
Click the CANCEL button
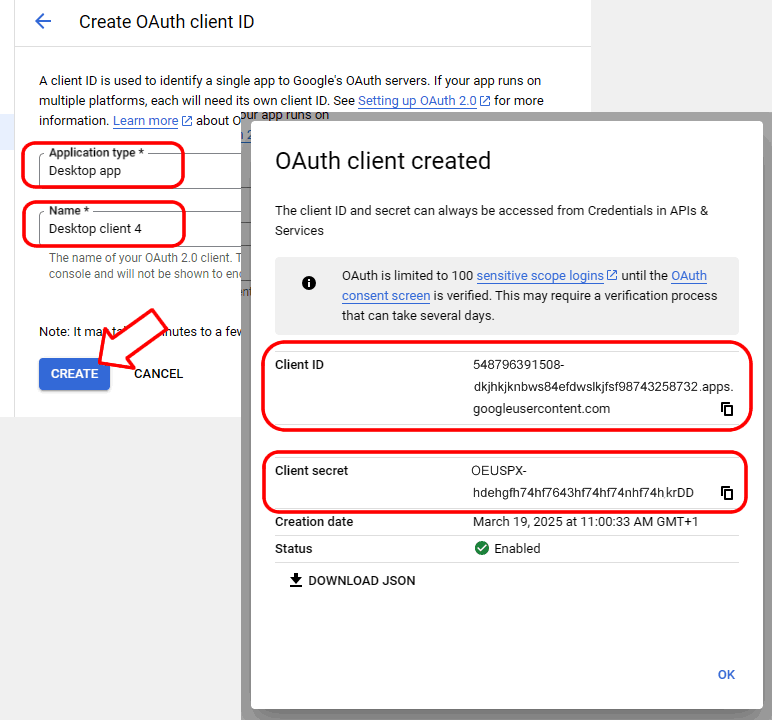click(159, 374)
